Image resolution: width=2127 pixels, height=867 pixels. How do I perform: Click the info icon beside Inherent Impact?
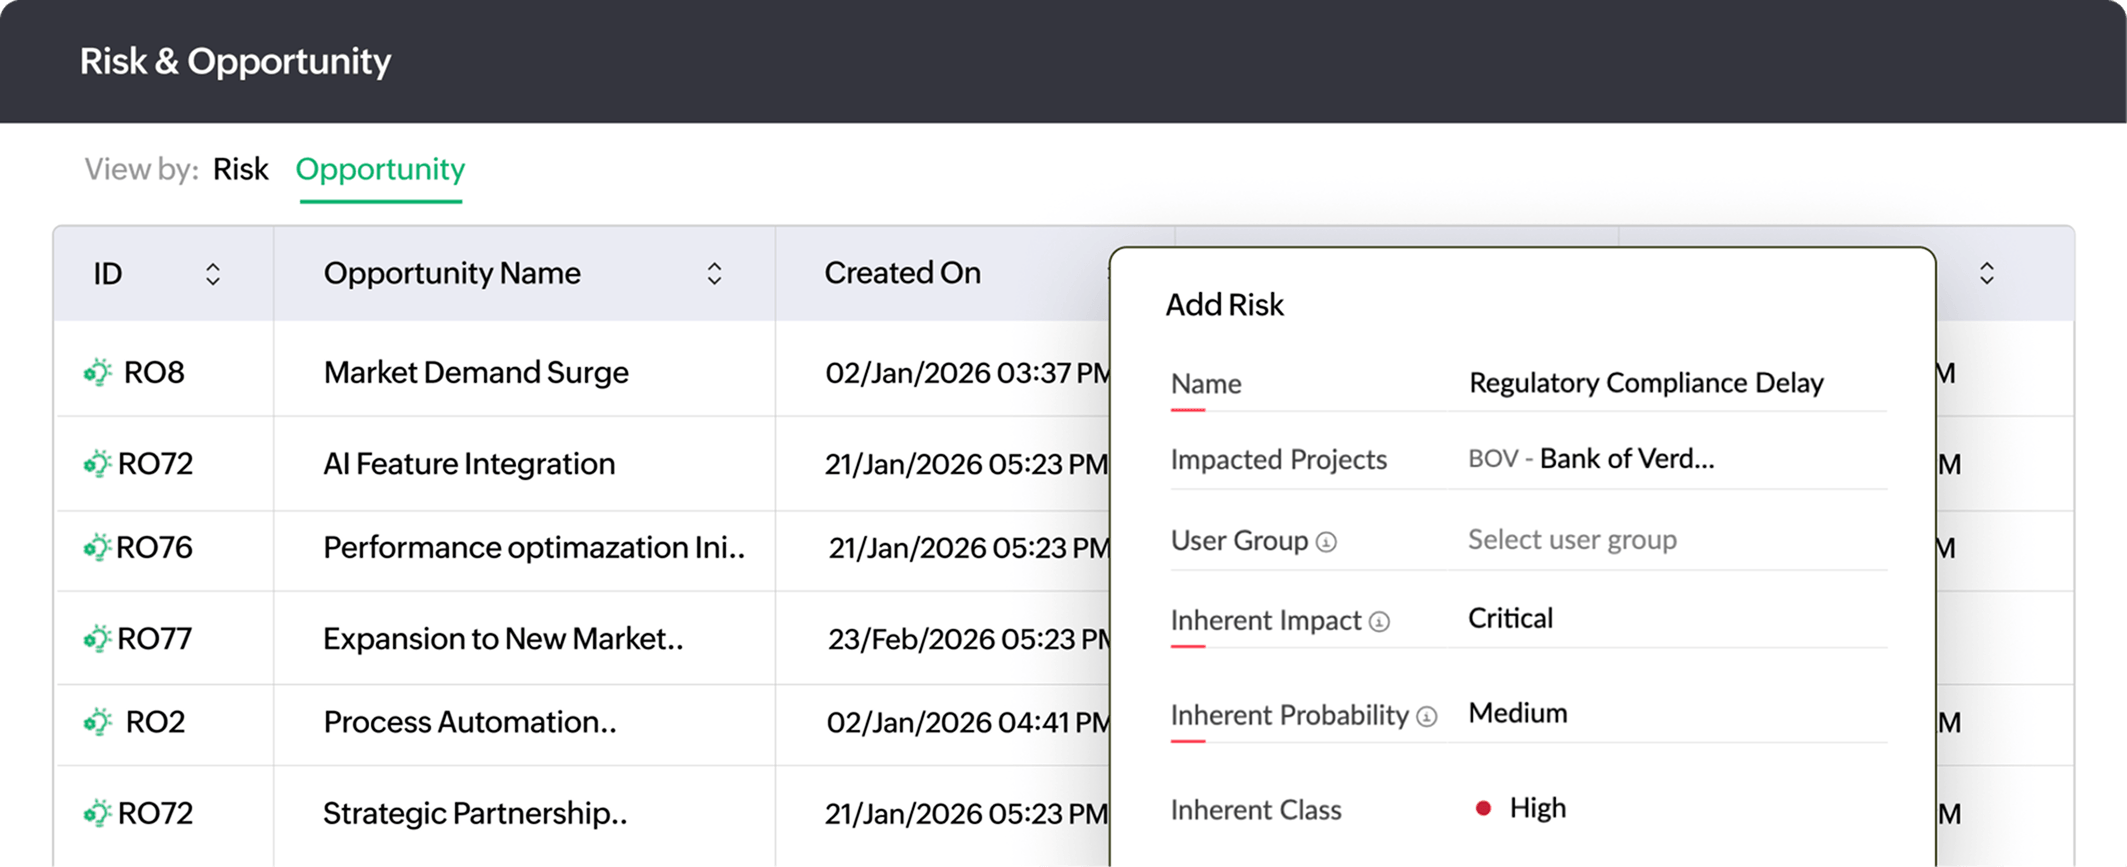(x=1379, y=622)
